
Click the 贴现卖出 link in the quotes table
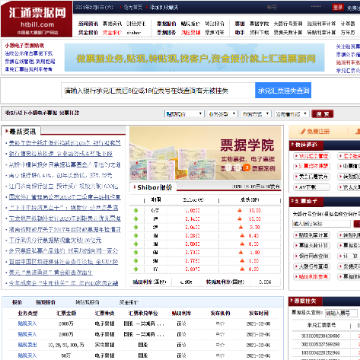pos(27,345)
